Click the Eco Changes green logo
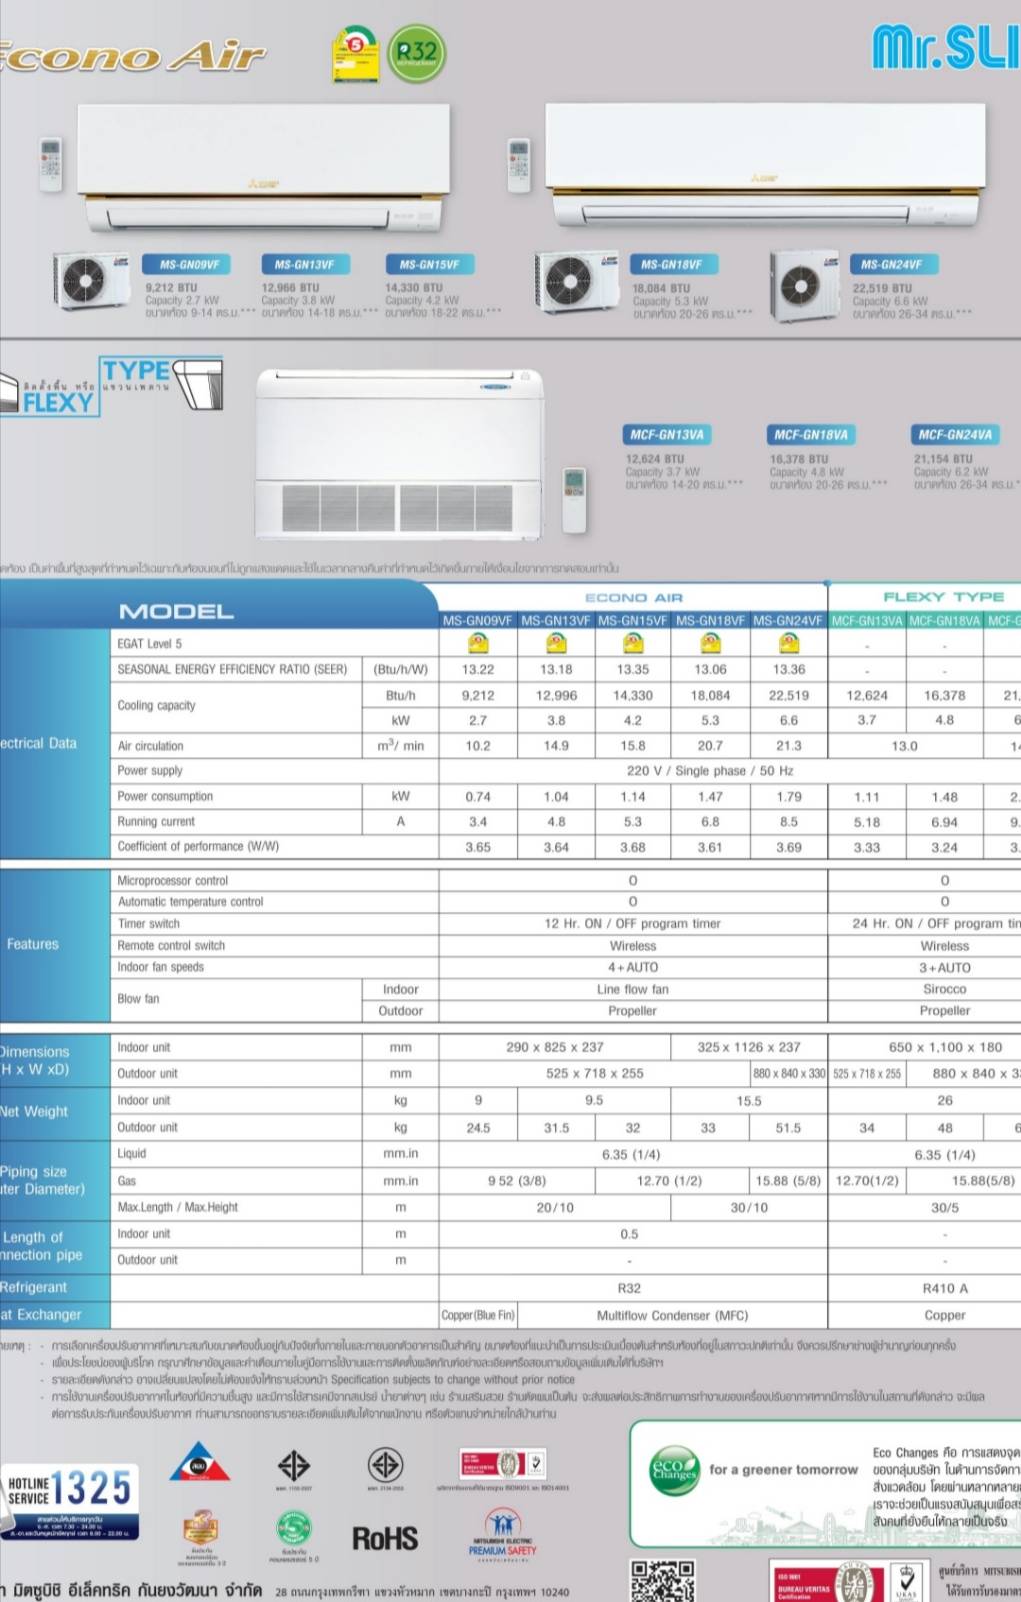 (x=674, y=1472)
